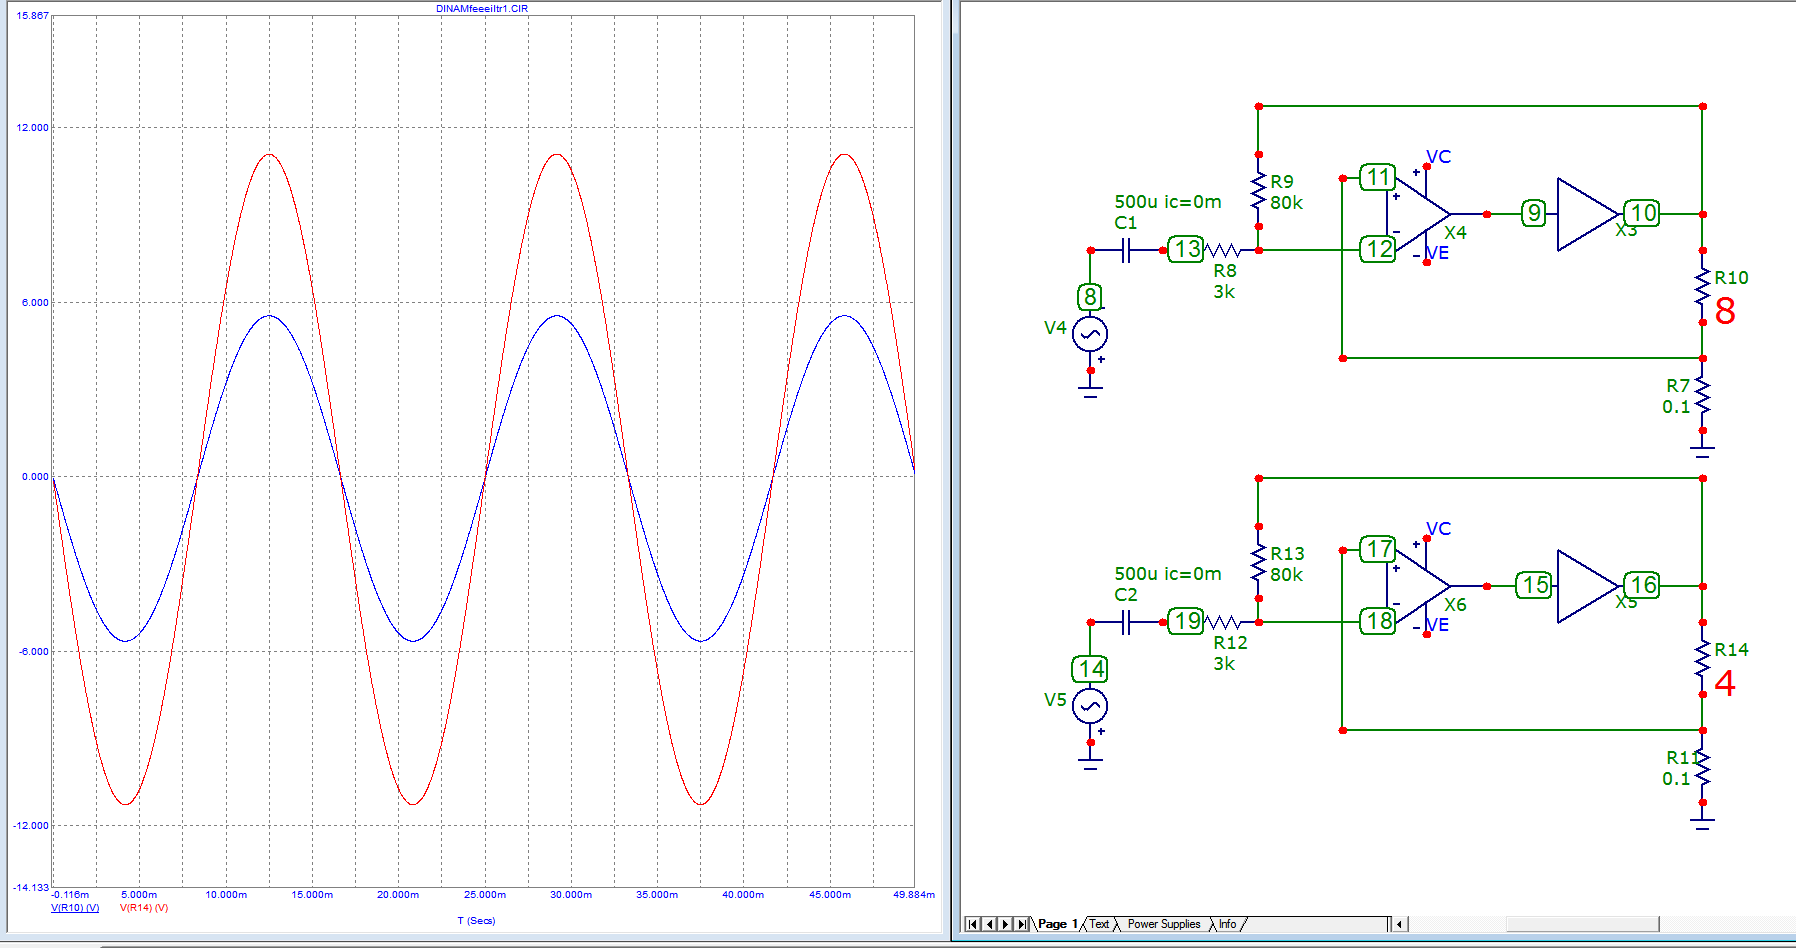Select resistor R10 symbol
This screenshot has height=948, width=1796.
coord(1702,287)
